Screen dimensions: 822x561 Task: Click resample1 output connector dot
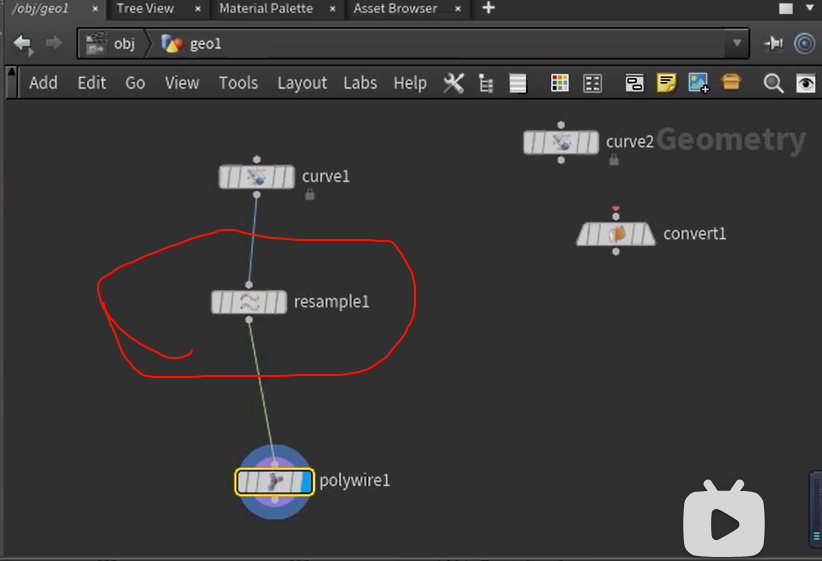click(x=249, y=320)
